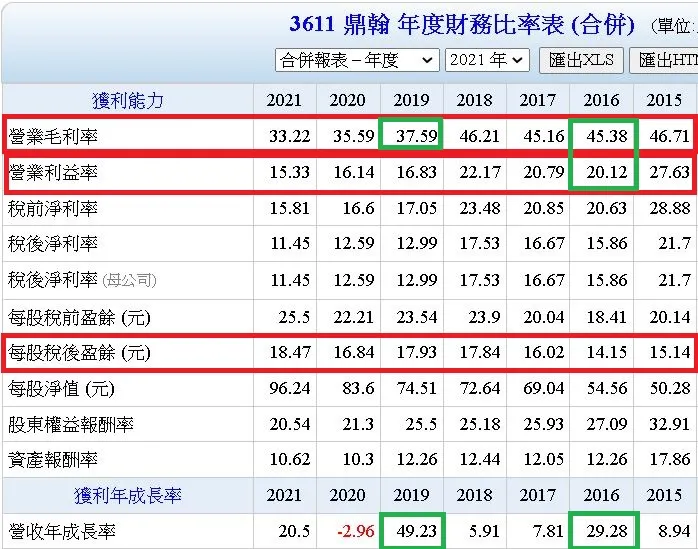698x549 pixels.
Task: Click the 3611 鼎翰 年度財務比率表 title
Action: [x=462, y=24]
